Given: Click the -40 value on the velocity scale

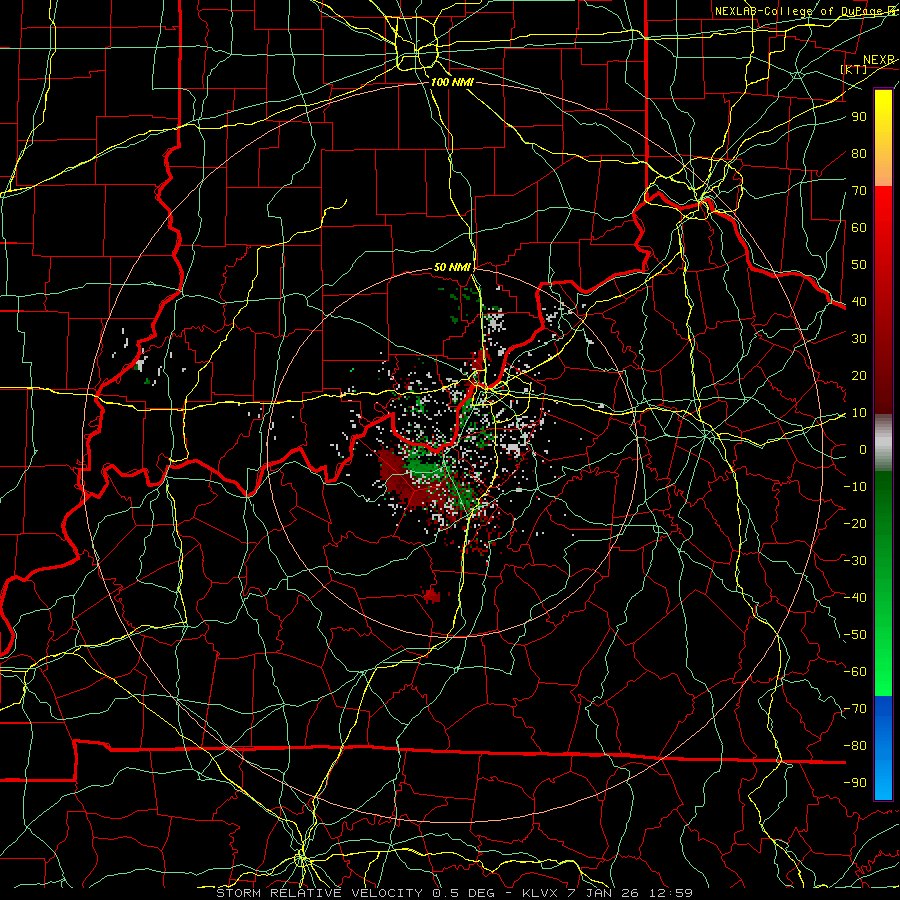Looking at the screenshot, I should pos(855,598).
